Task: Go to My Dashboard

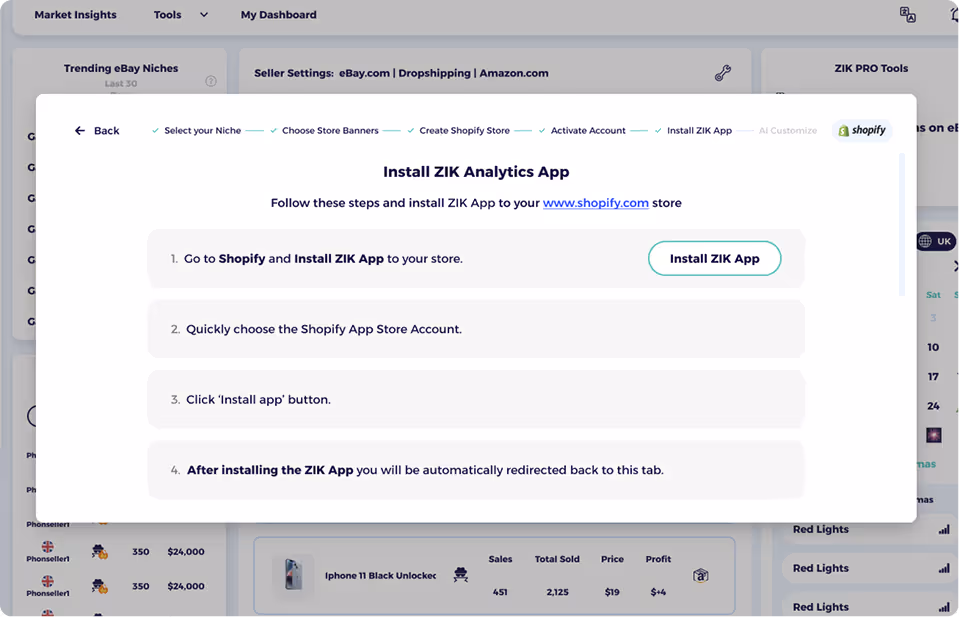Action: click(x=278, y=15)
